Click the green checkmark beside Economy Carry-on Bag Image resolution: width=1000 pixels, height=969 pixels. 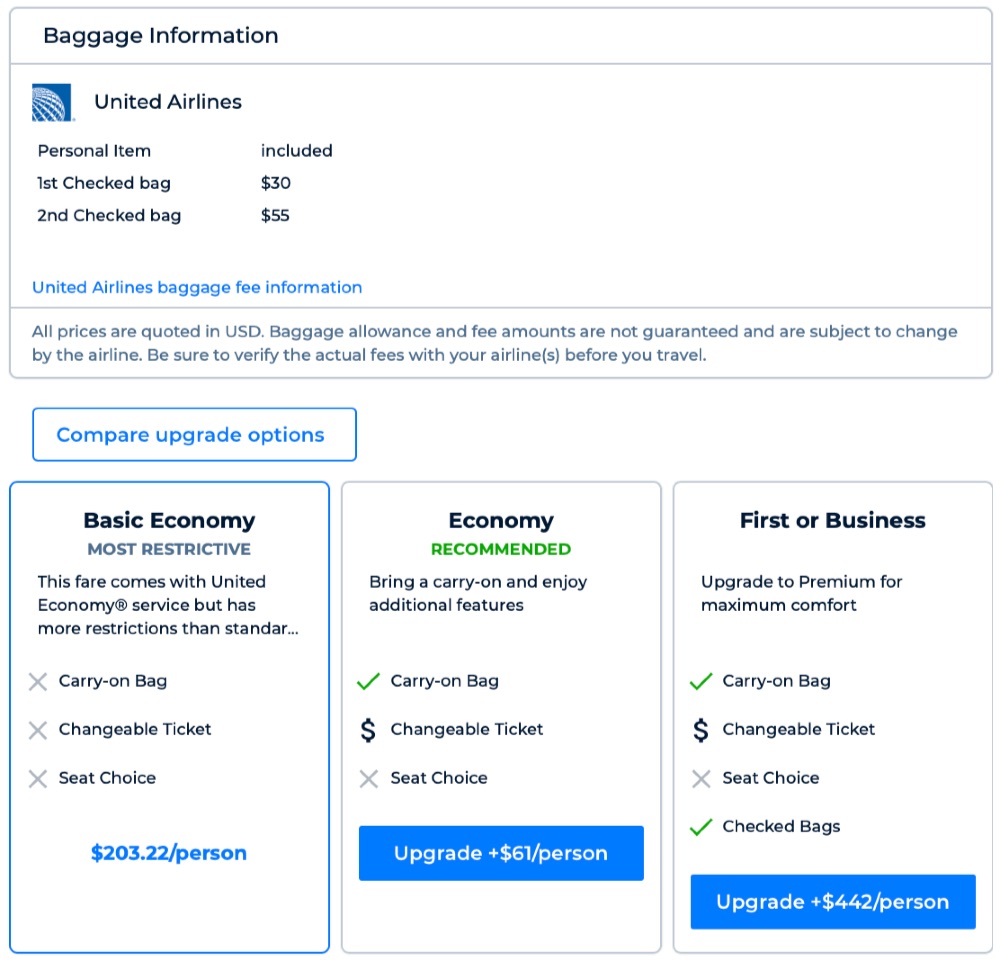(x=369, y=682)
